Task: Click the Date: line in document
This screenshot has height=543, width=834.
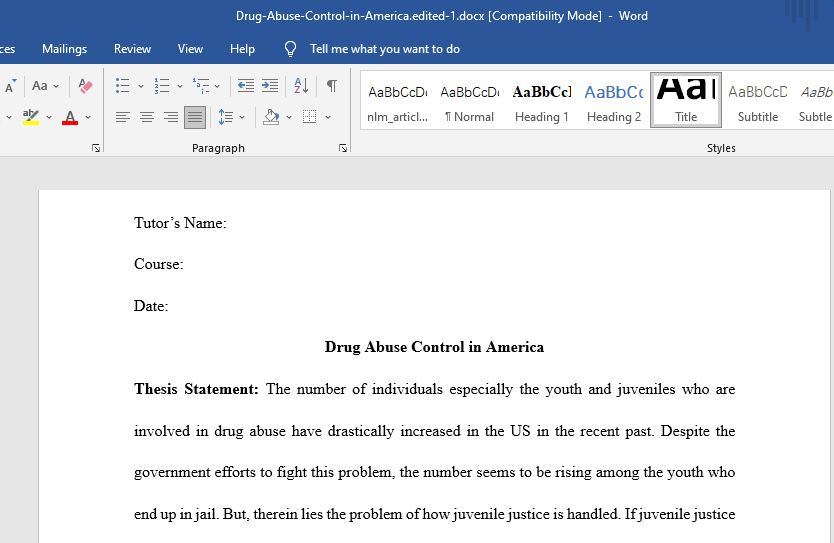Action: coord(151,306)
